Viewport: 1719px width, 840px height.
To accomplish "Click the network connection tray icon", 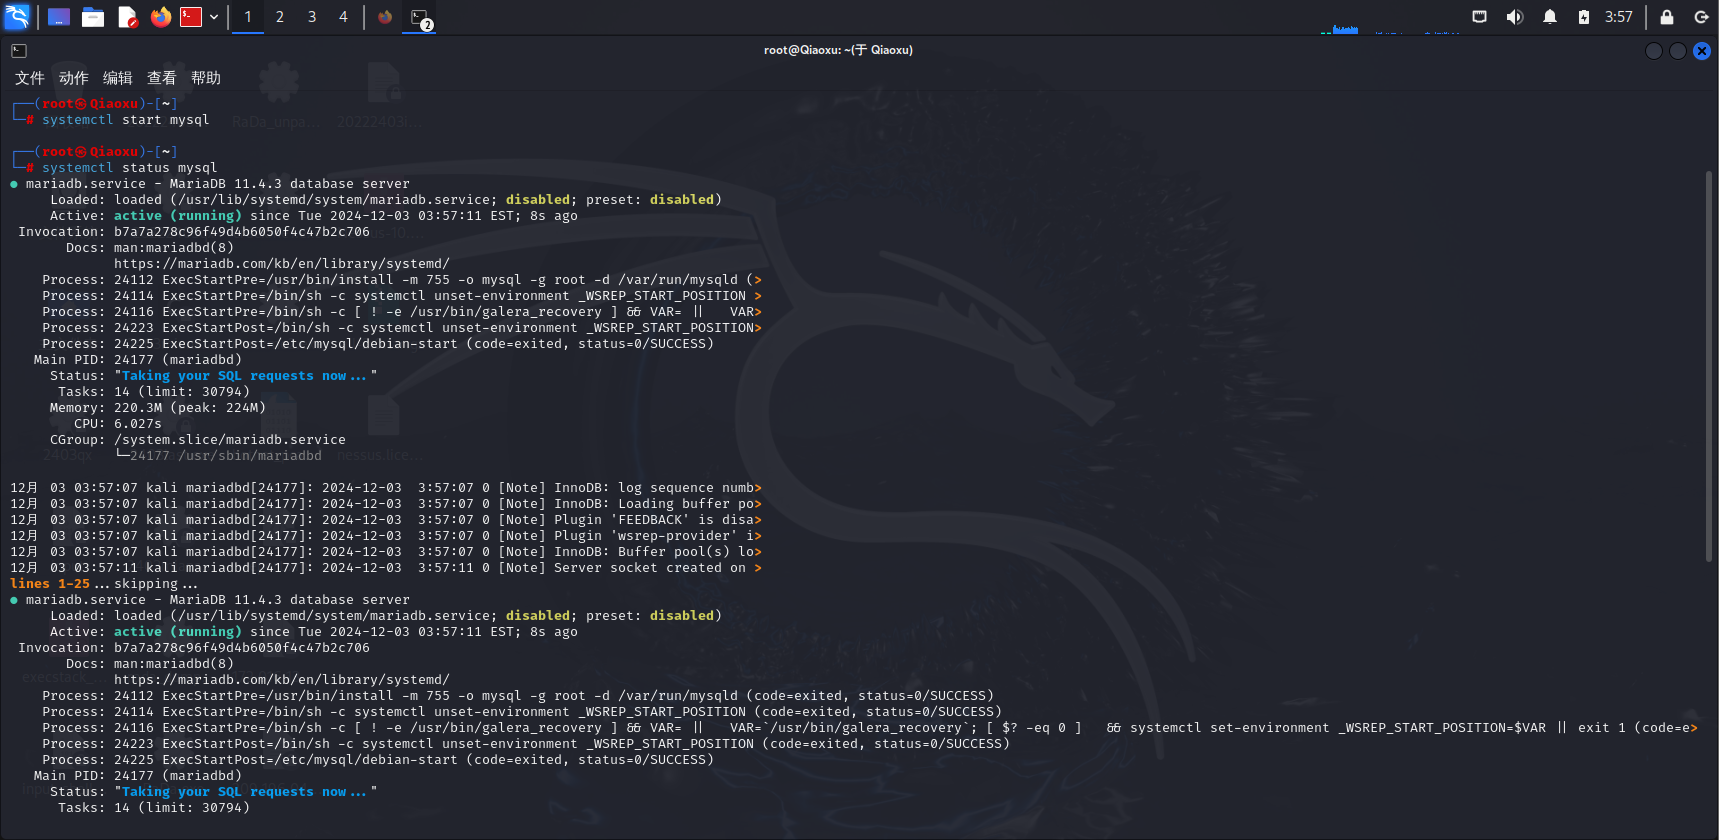I will pos(1480,17).
